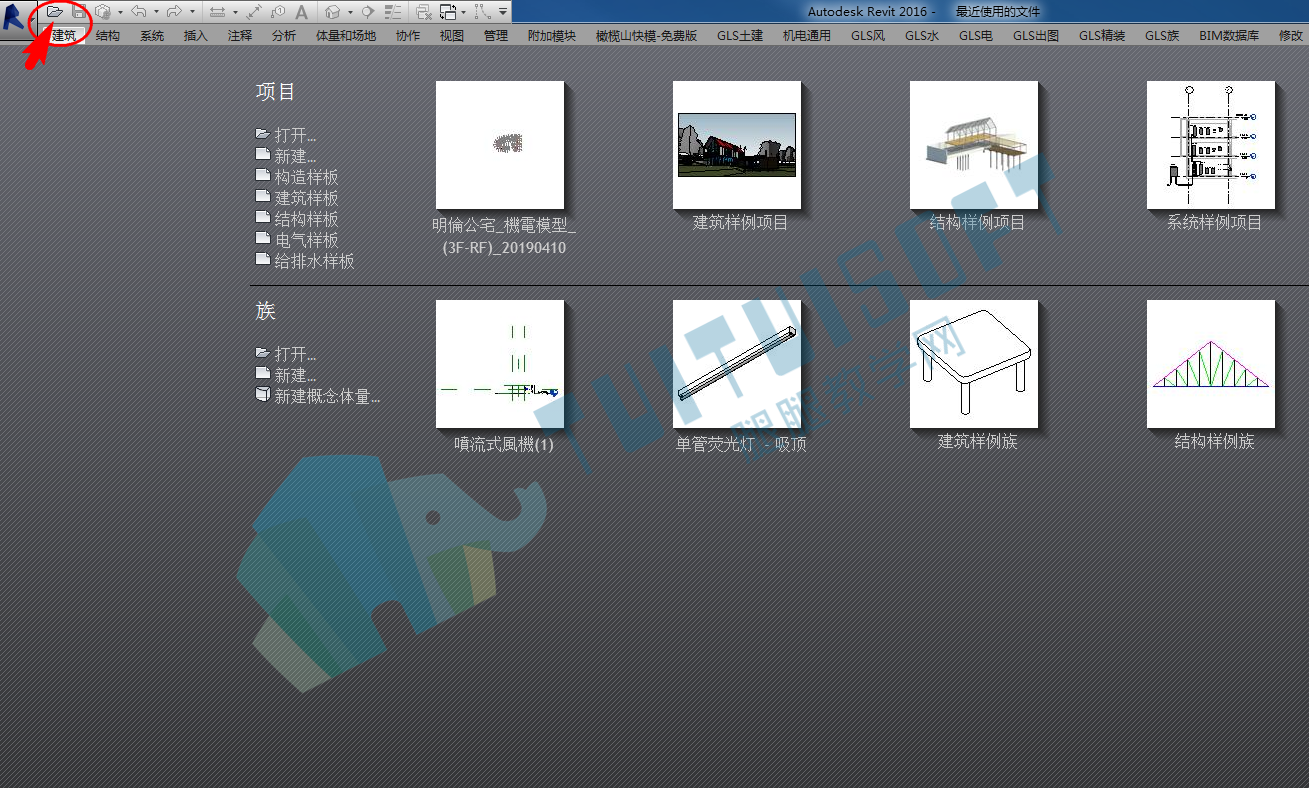Toggle the Thin Lines icon
This screenshot has height=788, width=1309.
coord(393,11)
